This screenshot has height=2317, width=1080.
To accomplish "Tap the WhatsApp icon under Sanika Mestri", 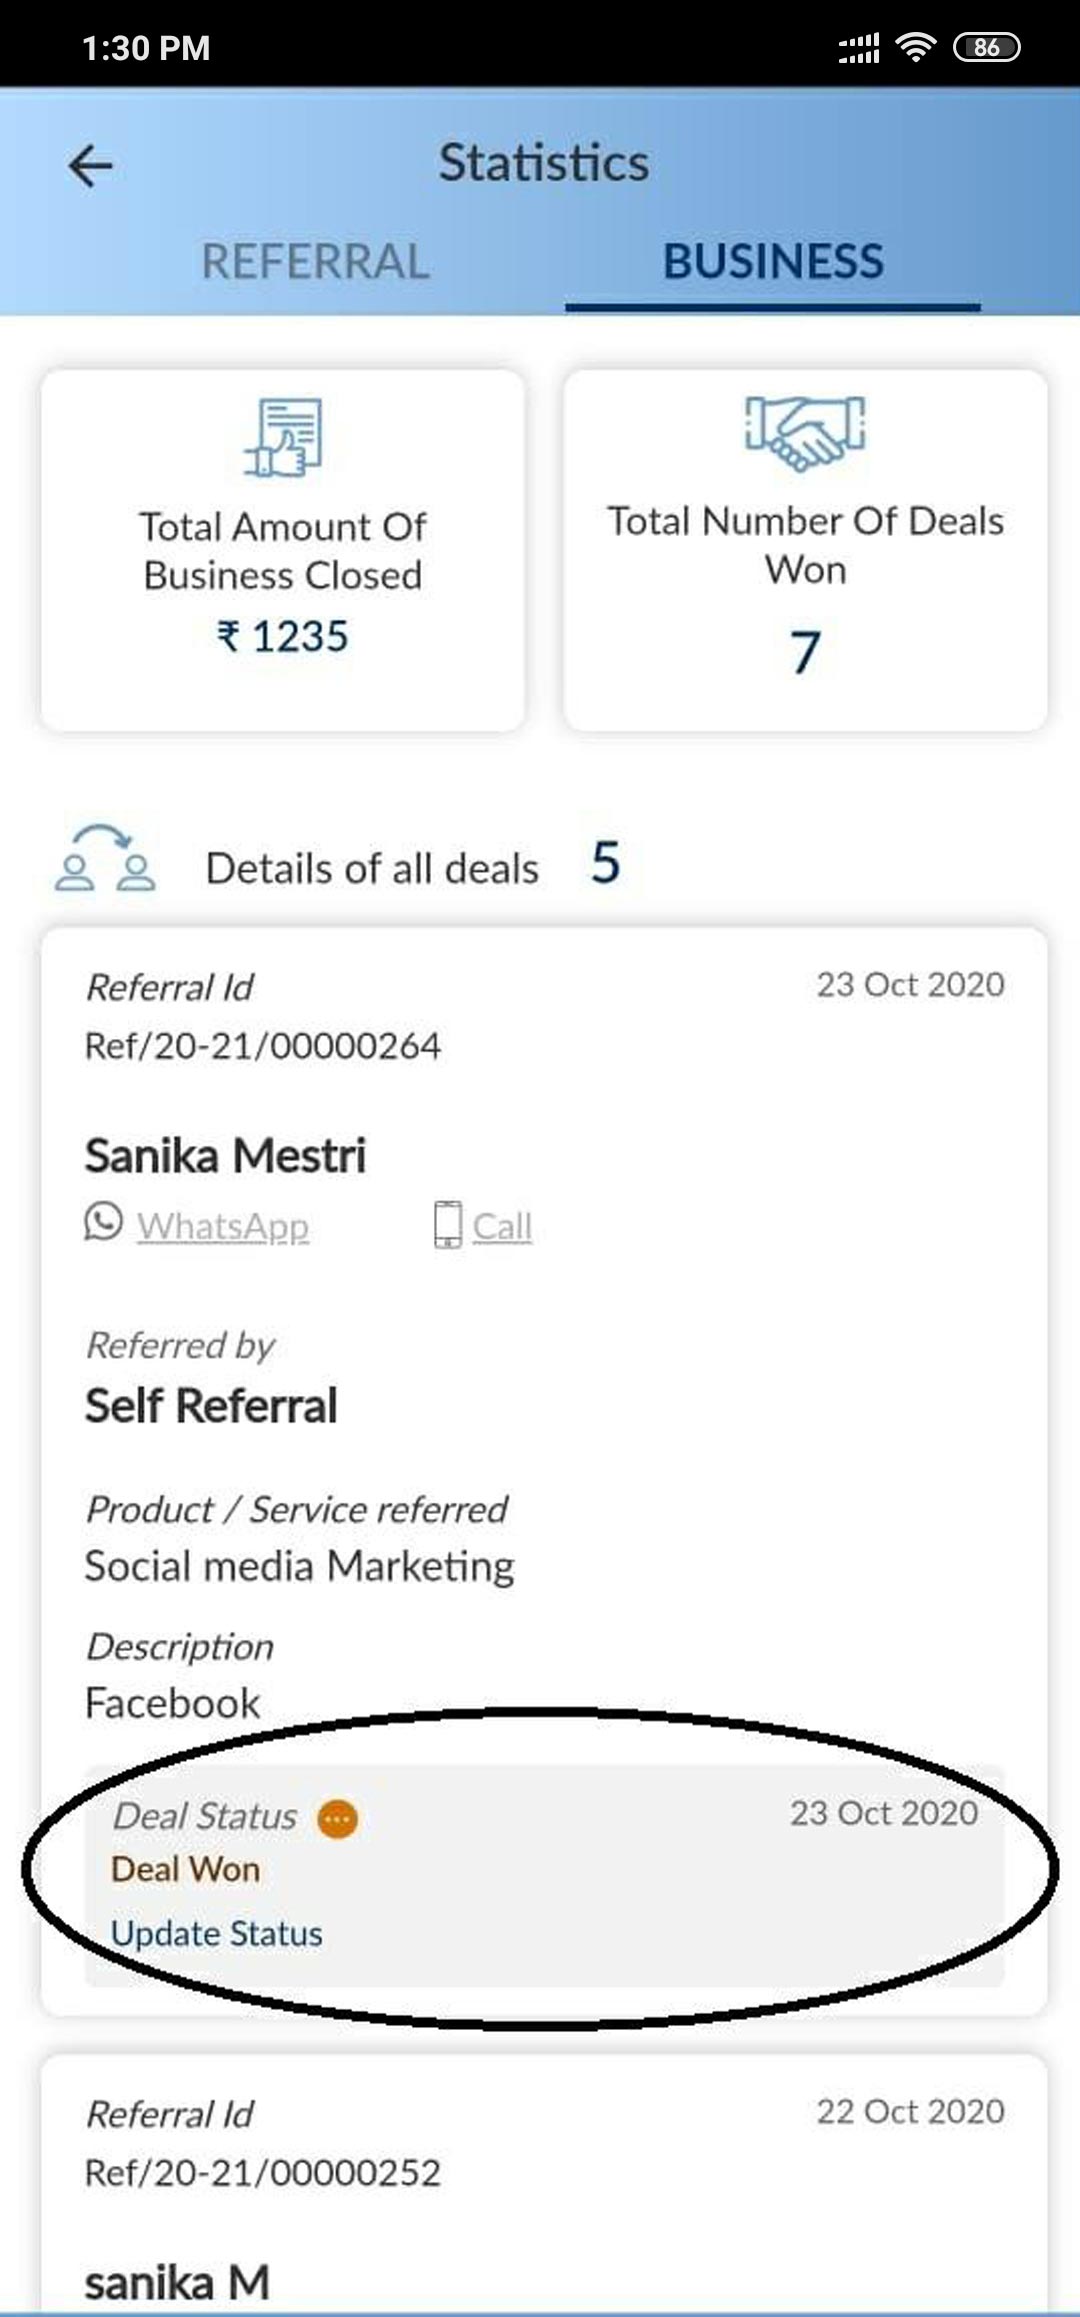I will (103, 1222).
